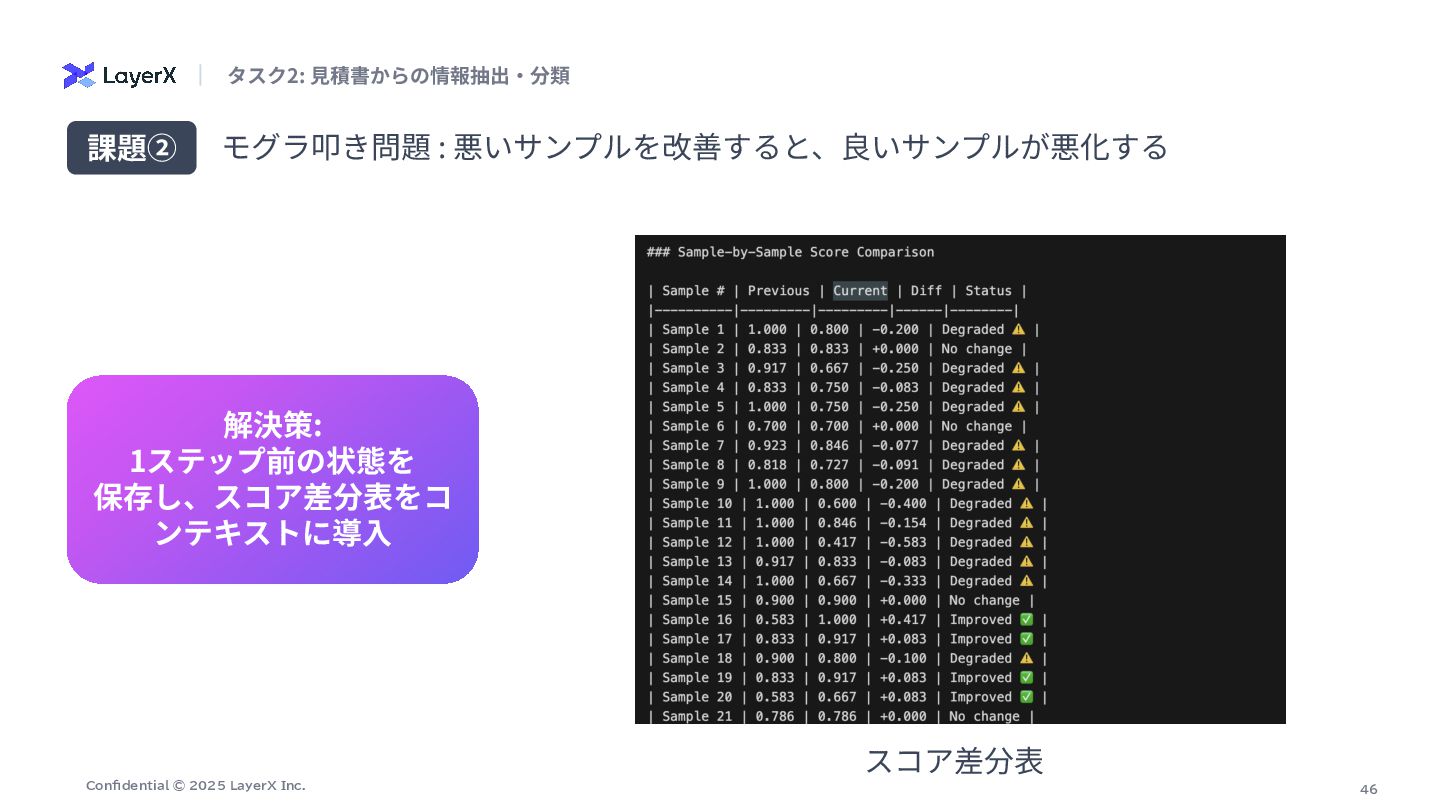Click the 'Status' column header

pos(988,291)
